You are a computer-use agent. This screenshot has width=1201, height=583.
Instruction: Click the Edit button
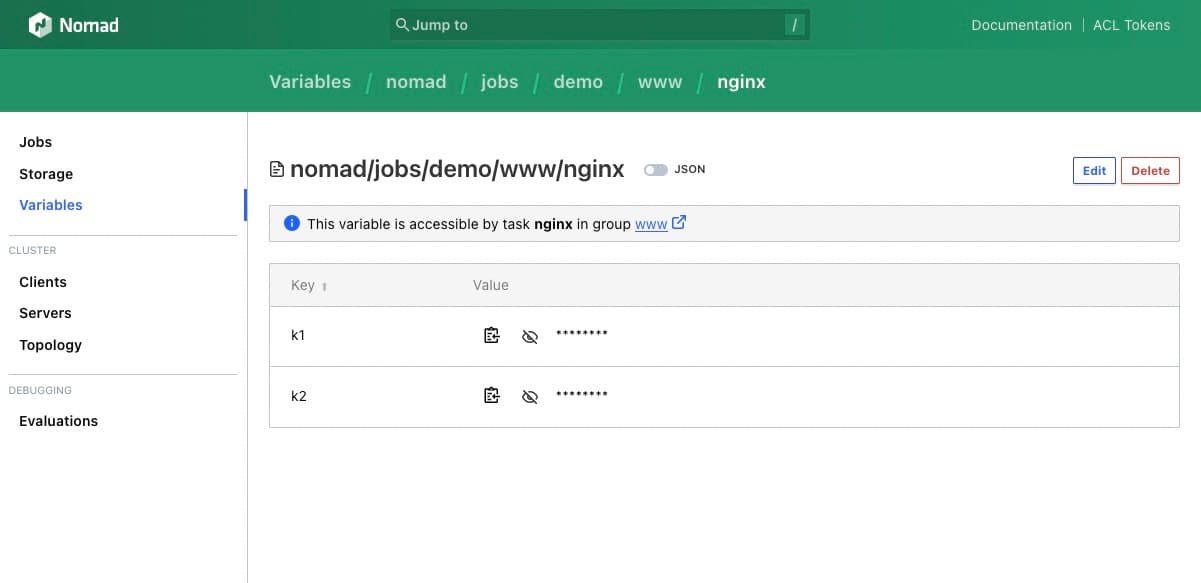pyautogui.click(x=1094, y=171)
